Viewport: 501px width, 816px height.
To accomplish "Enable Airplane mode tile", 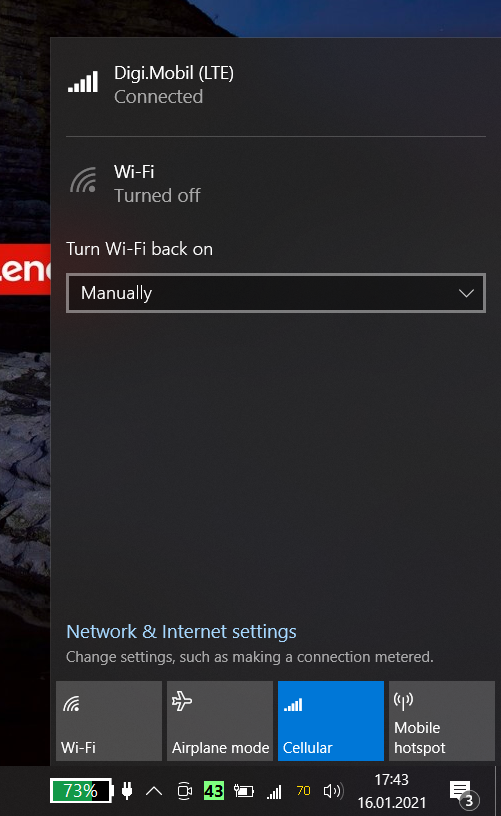I will [220, 721].
